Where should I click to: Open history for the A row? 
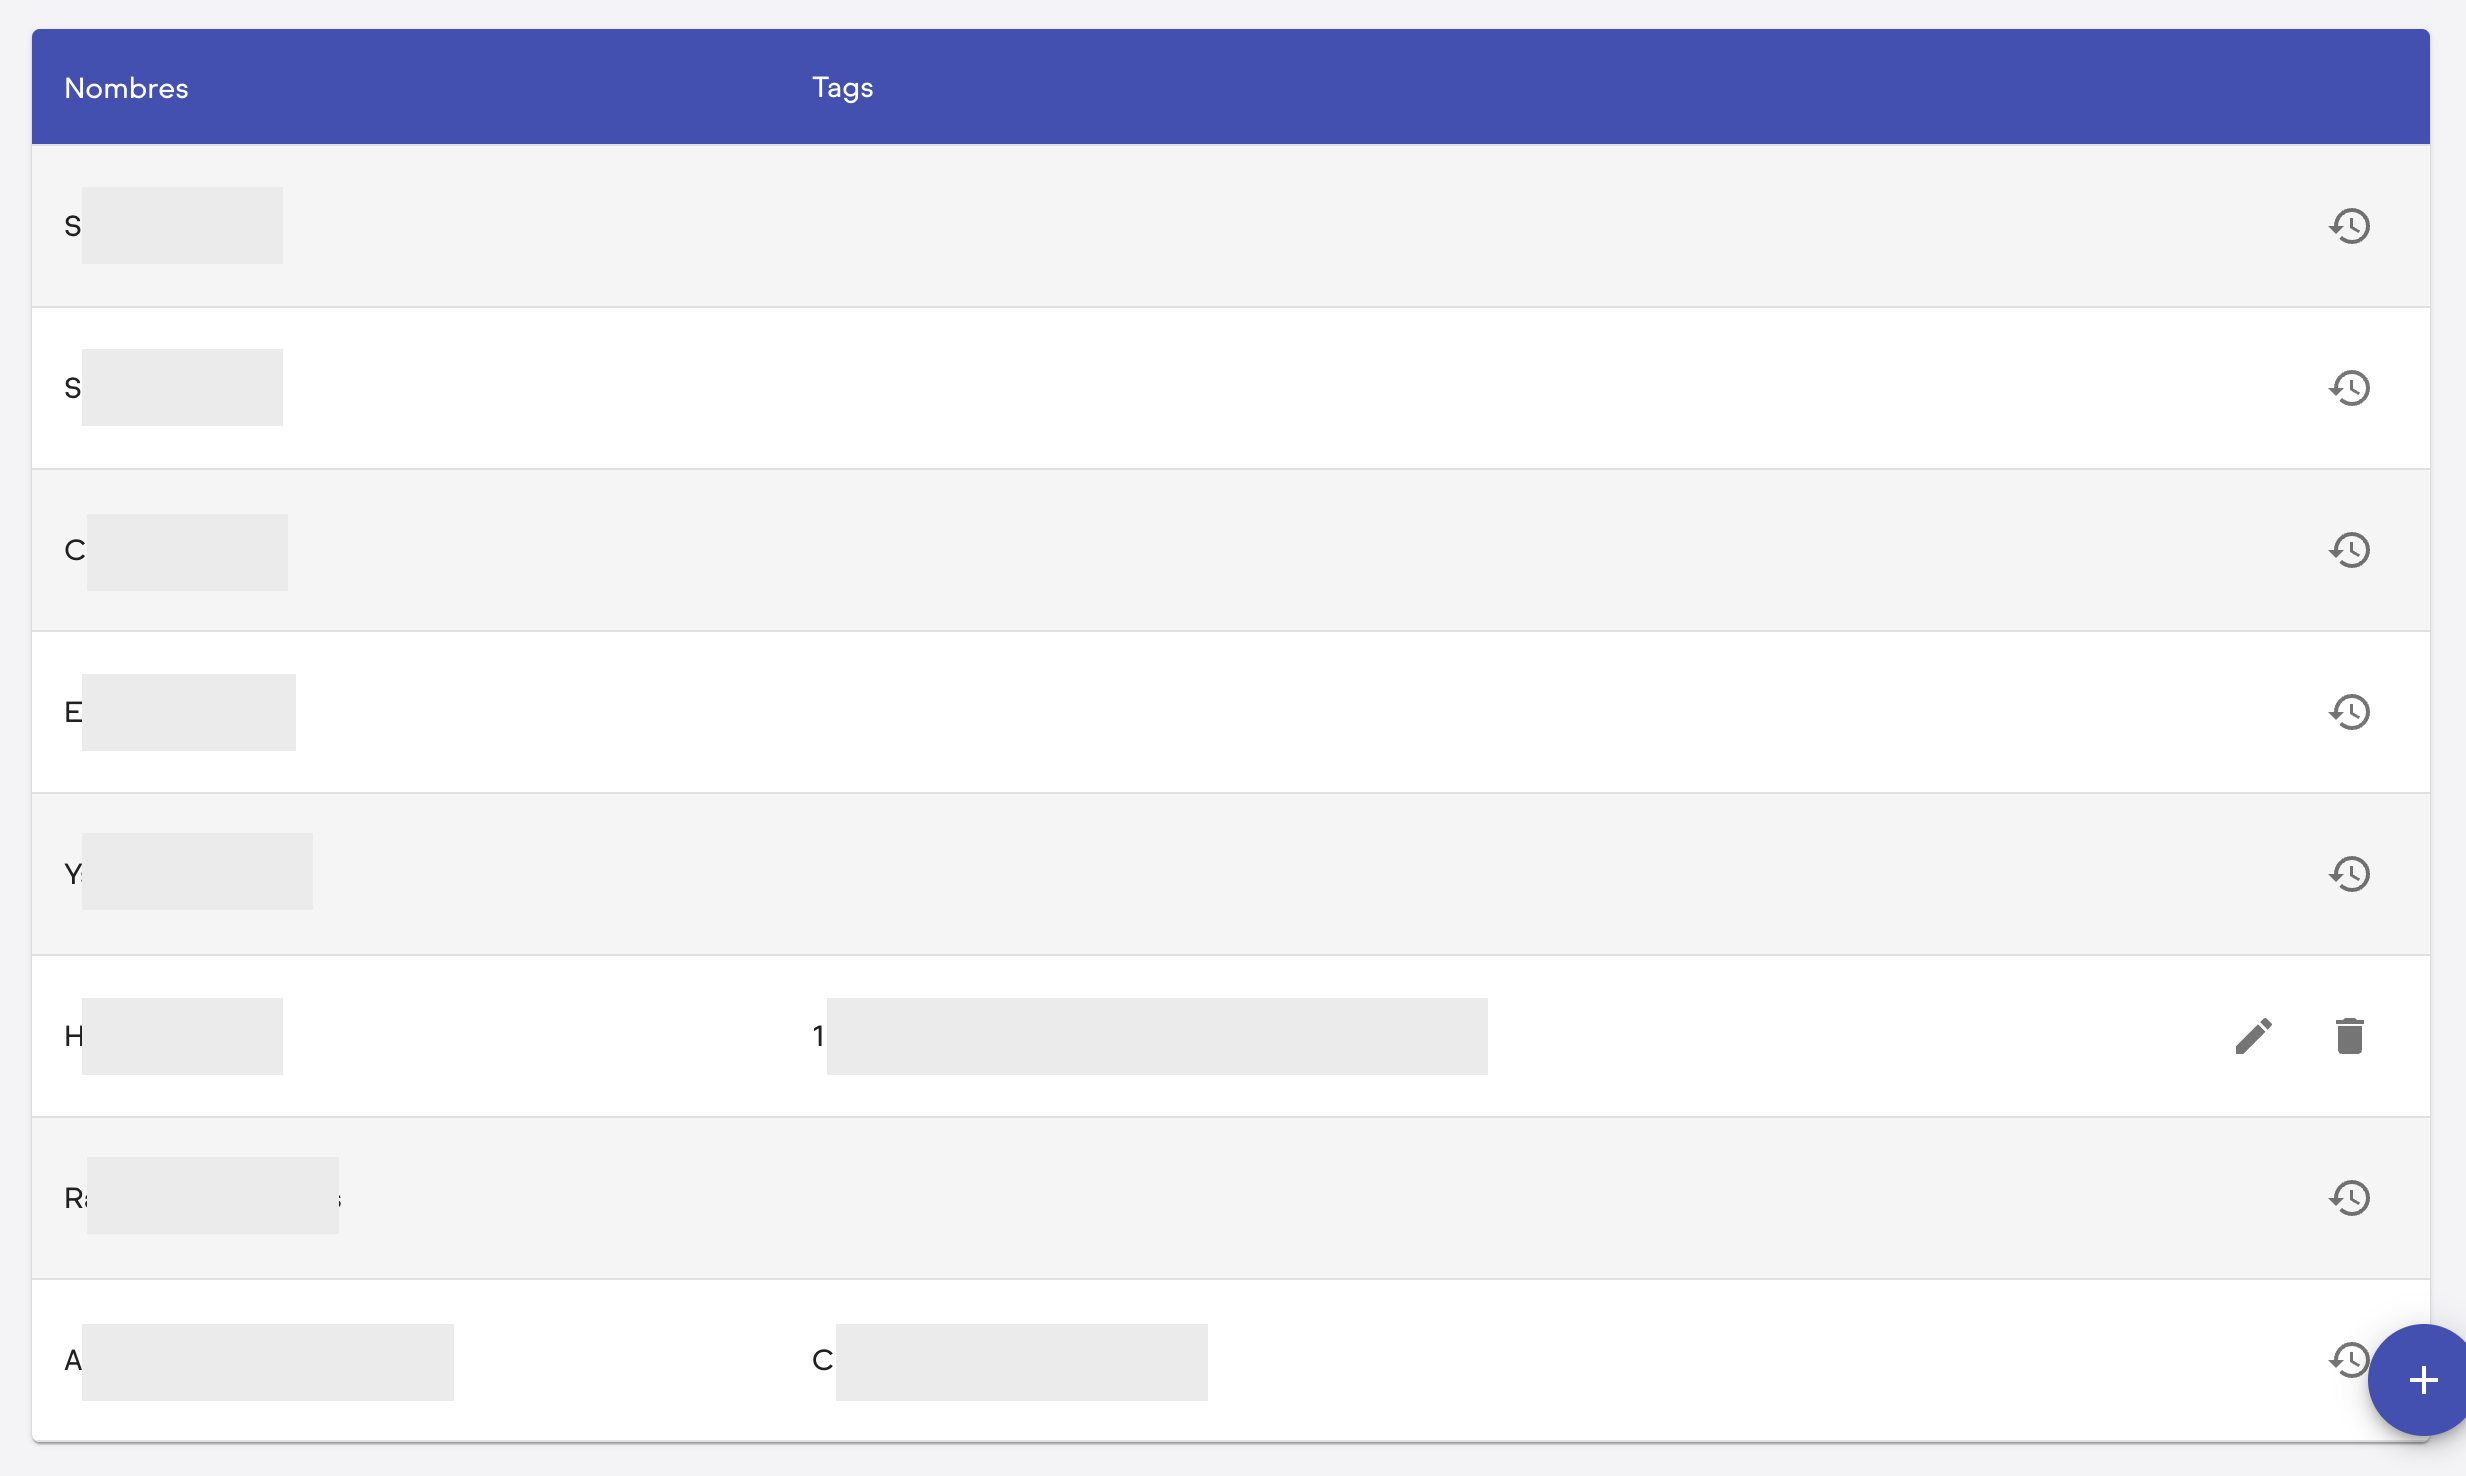2347,1360
